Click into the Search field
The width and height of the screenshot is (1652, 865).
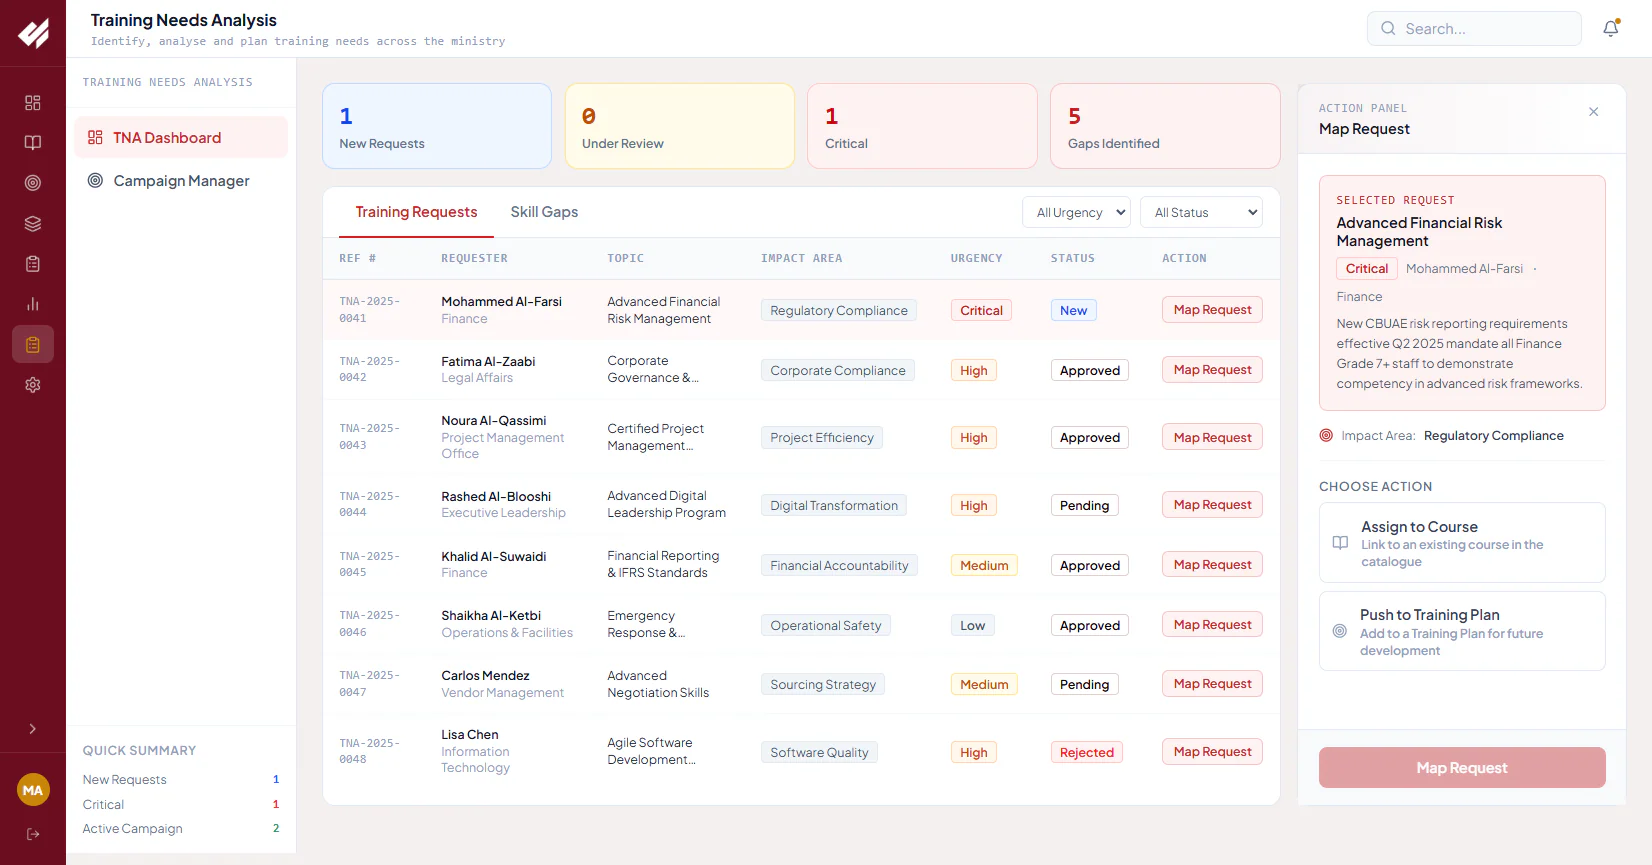[x=1474, y=29]
